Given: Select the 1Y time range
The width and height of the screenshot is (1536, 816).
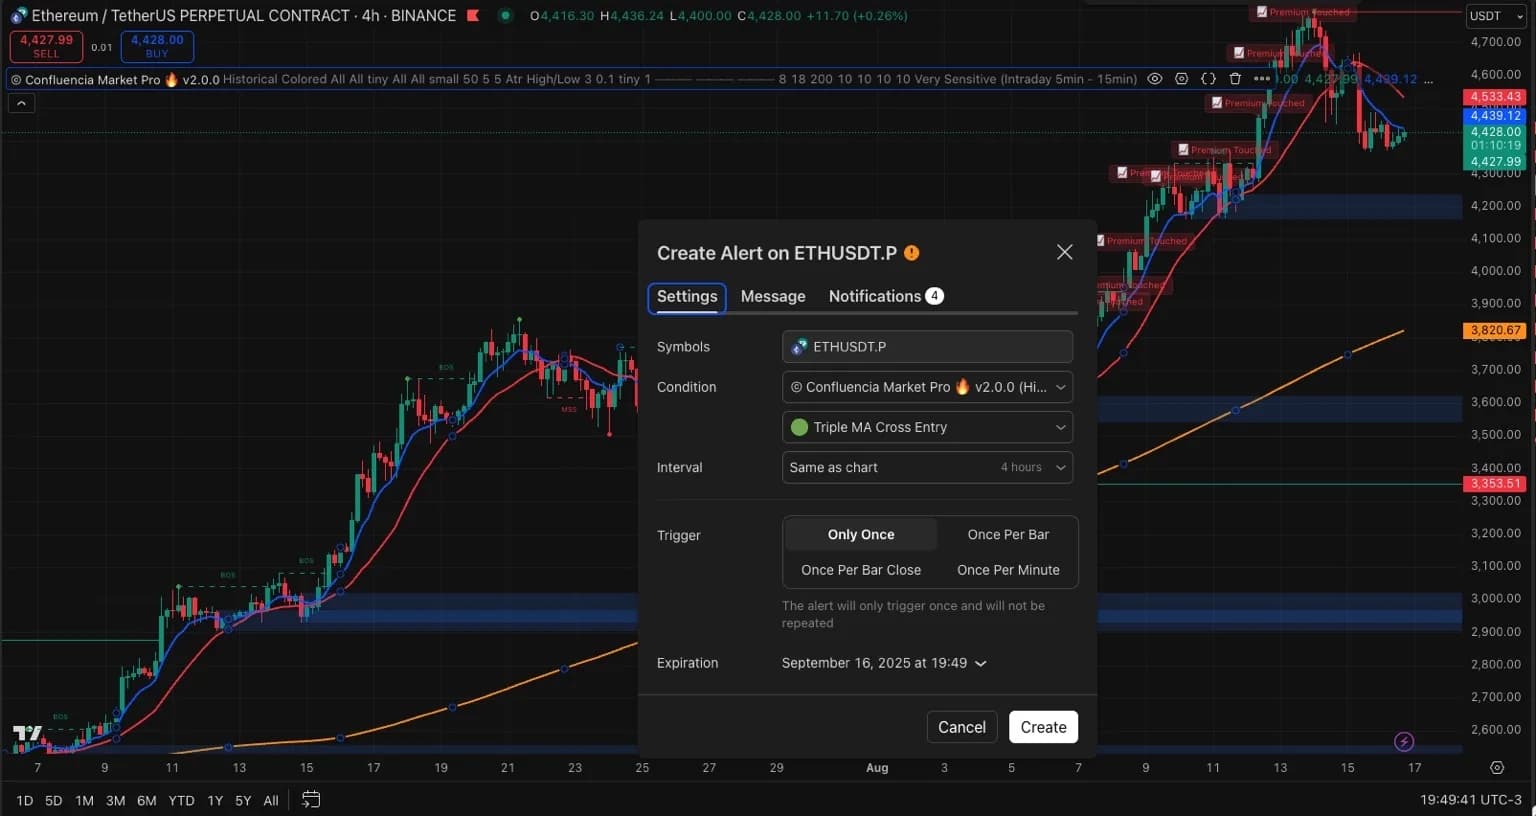Looking at the screenshot, I should click(215, 800).
